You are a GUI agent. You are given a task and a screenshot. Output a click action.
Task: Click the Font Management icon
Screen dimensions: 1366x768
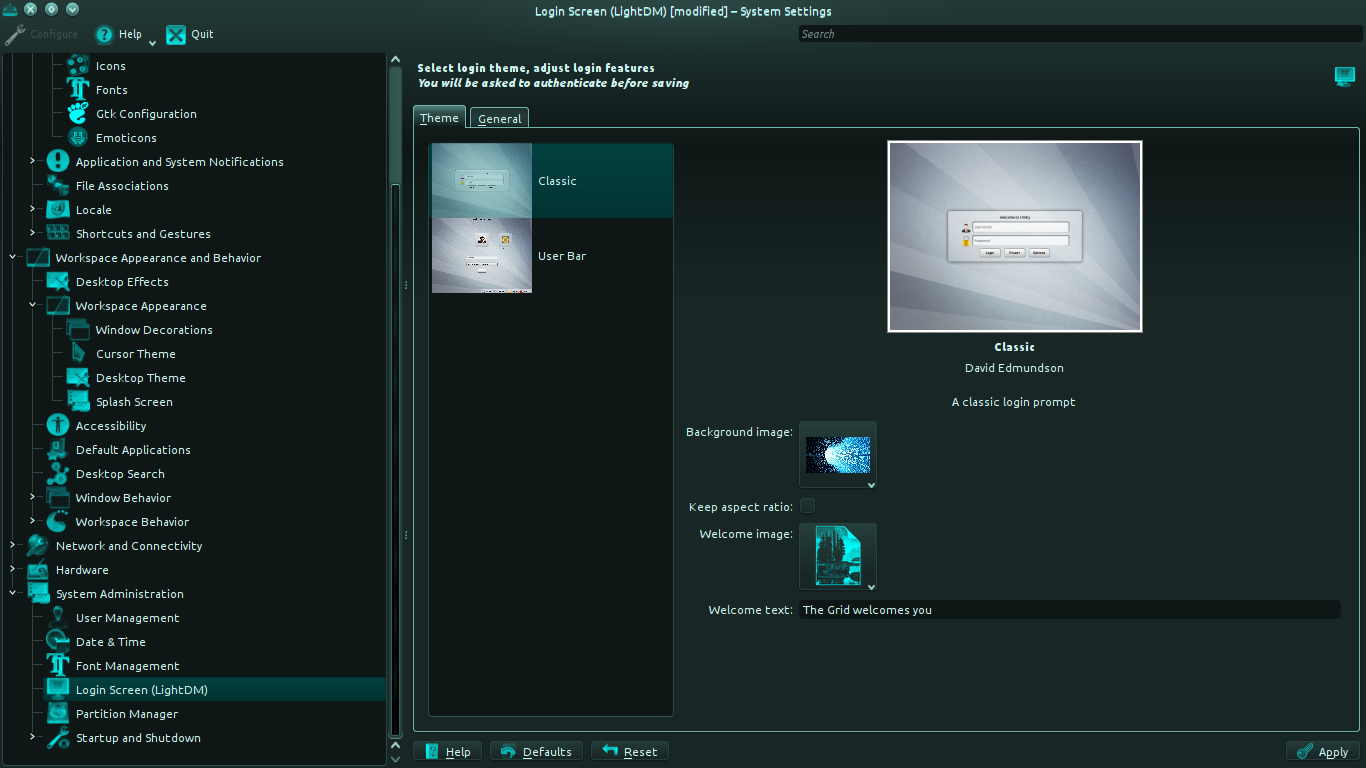[x=58, y=666]
